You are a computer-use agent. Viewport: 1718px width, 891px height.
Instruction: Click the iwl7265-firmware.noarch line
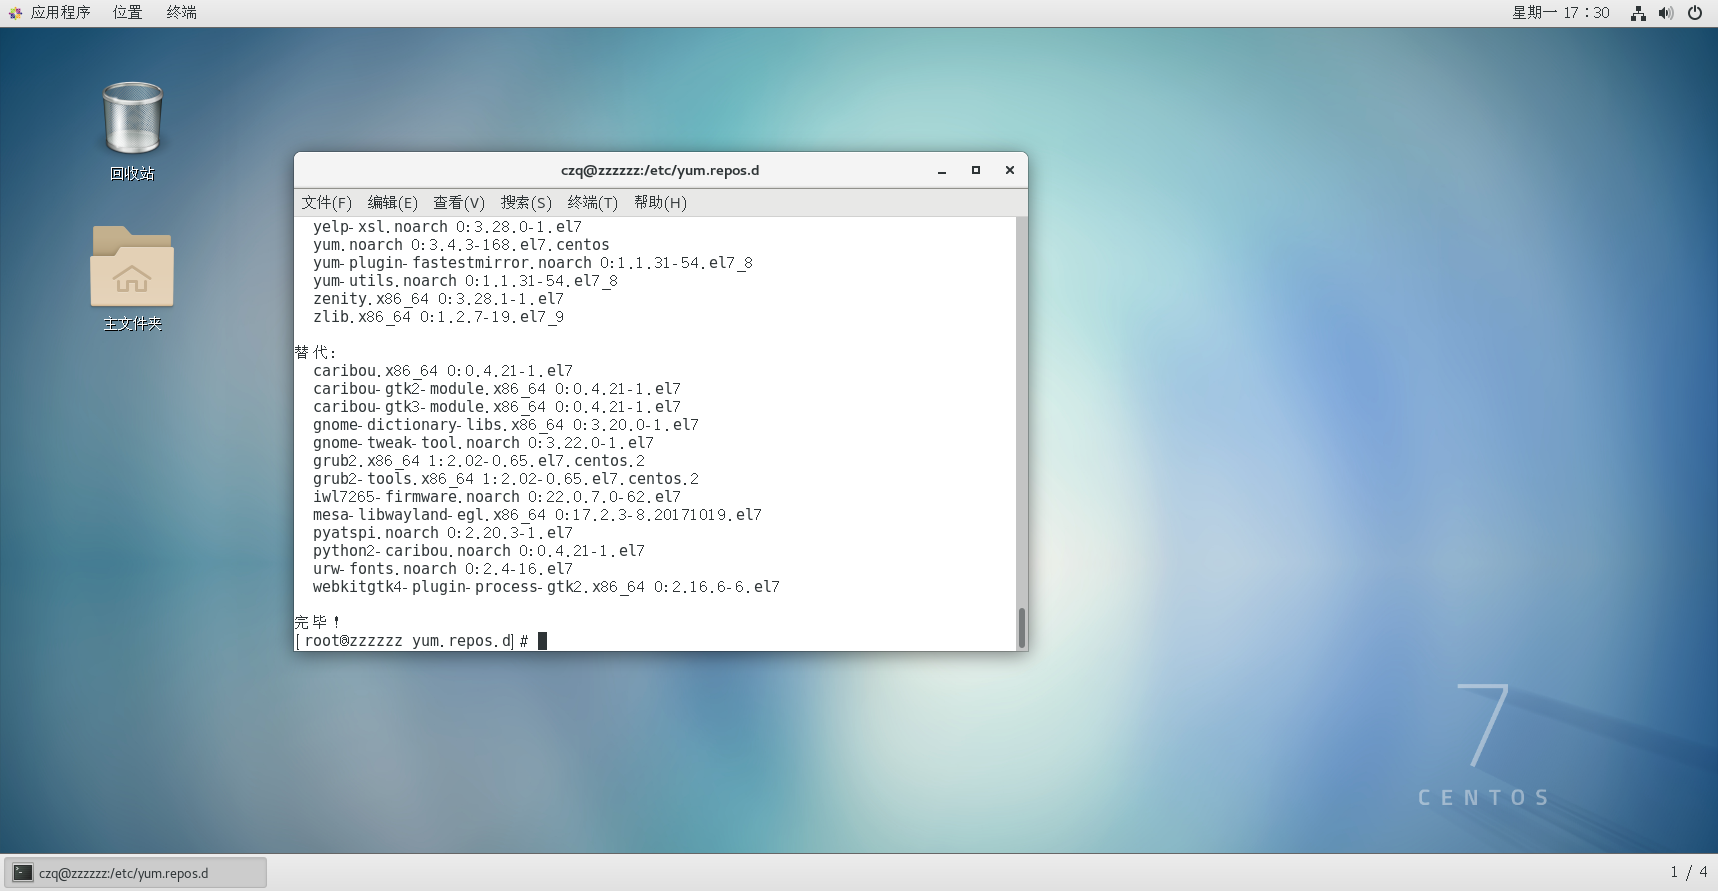(497, 497)
